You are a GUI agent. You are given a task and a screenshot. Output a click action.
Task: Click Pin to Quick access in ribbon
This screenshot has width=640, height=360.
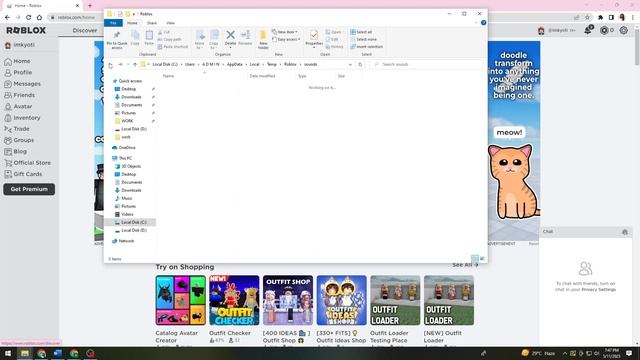tap(117, 40)
